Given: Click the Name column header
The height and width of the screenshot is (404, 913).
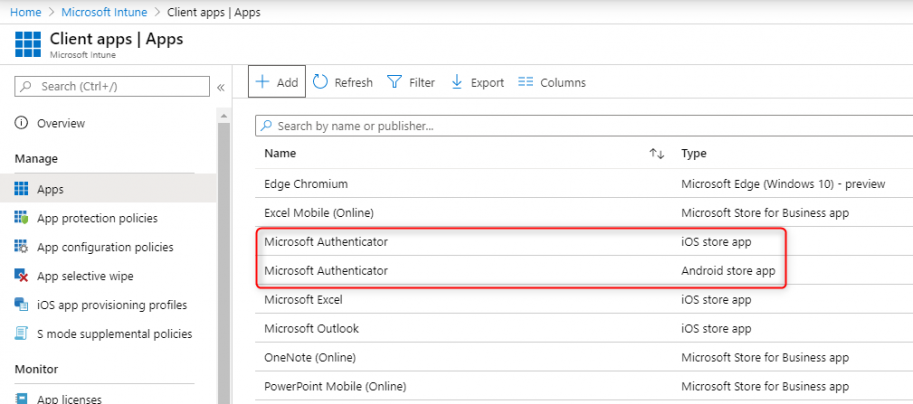Looking at the screenshot, I should 280,154.
